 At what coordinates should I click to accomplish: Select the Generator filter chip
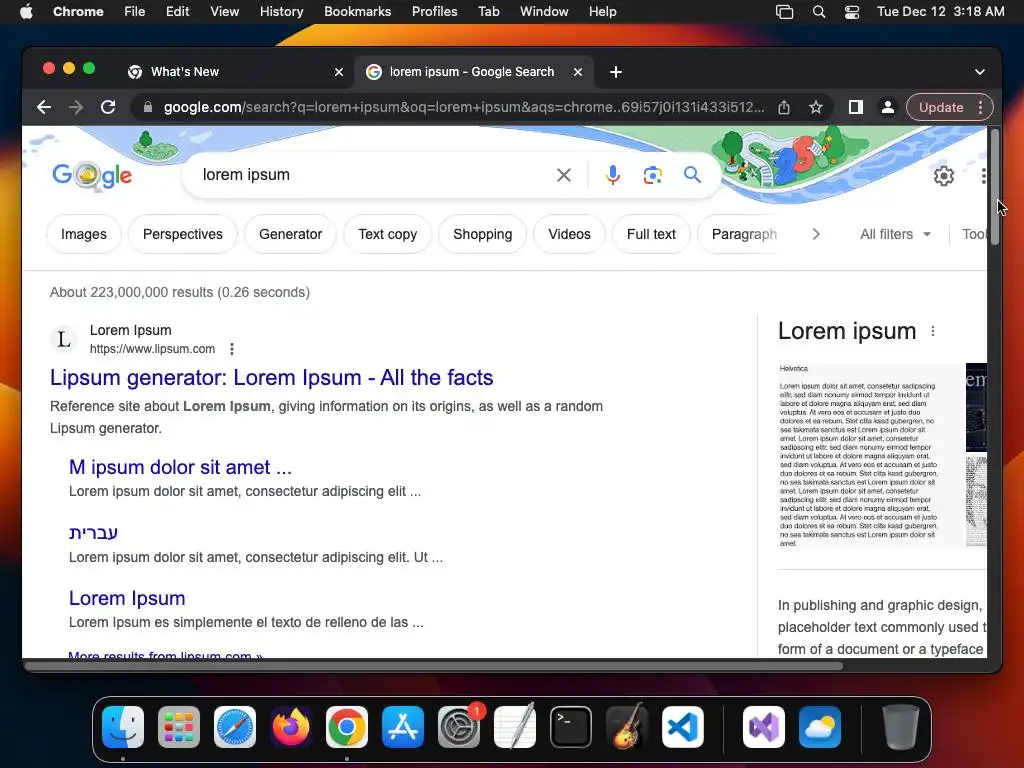pos(291,234)
